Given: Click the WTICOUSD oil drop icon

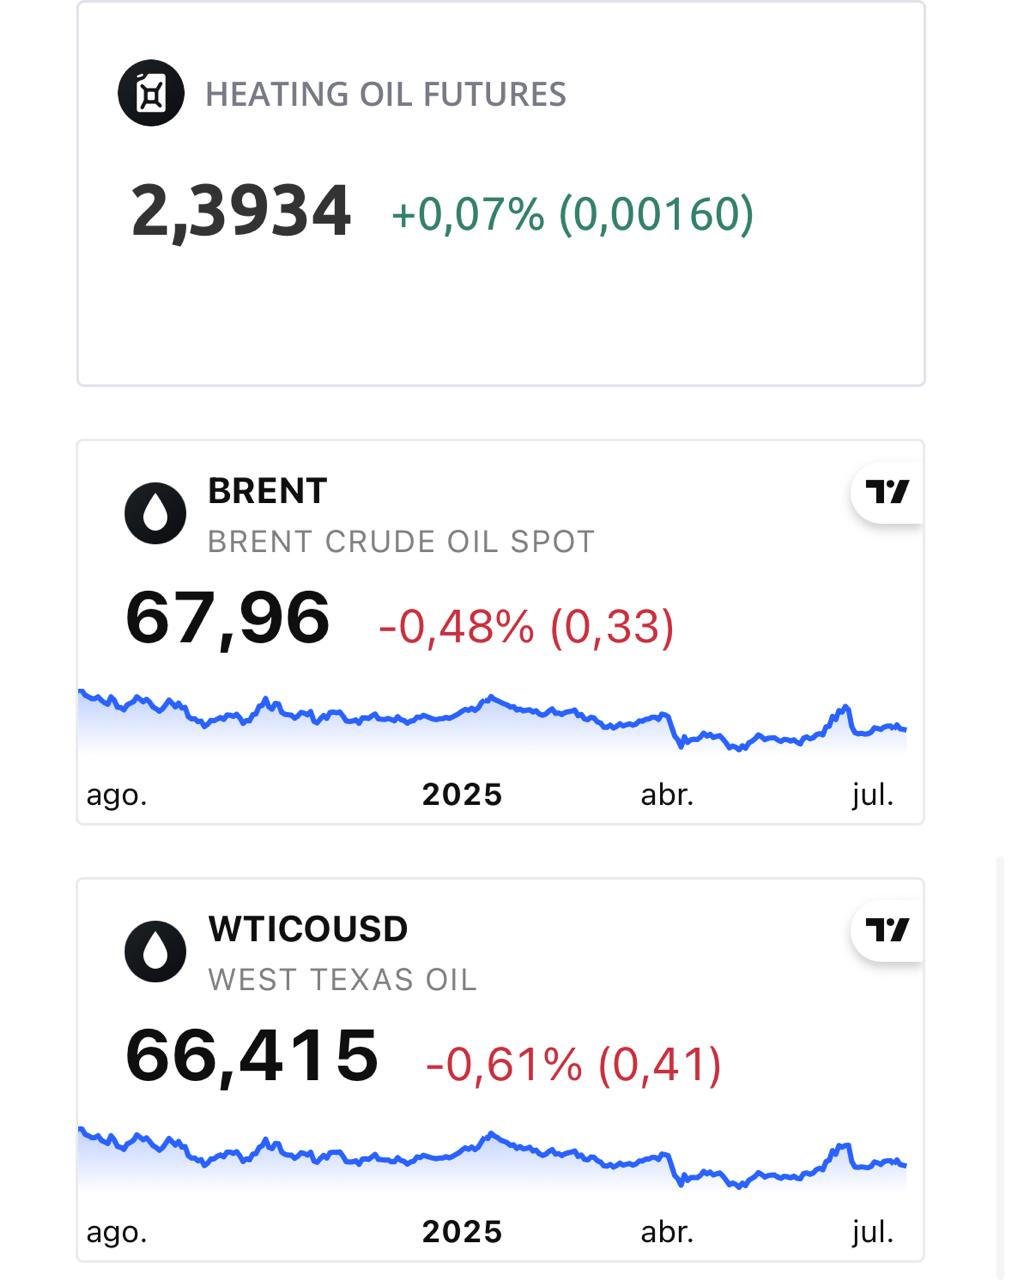Looking at the screenshot, I should pos(155,951).
